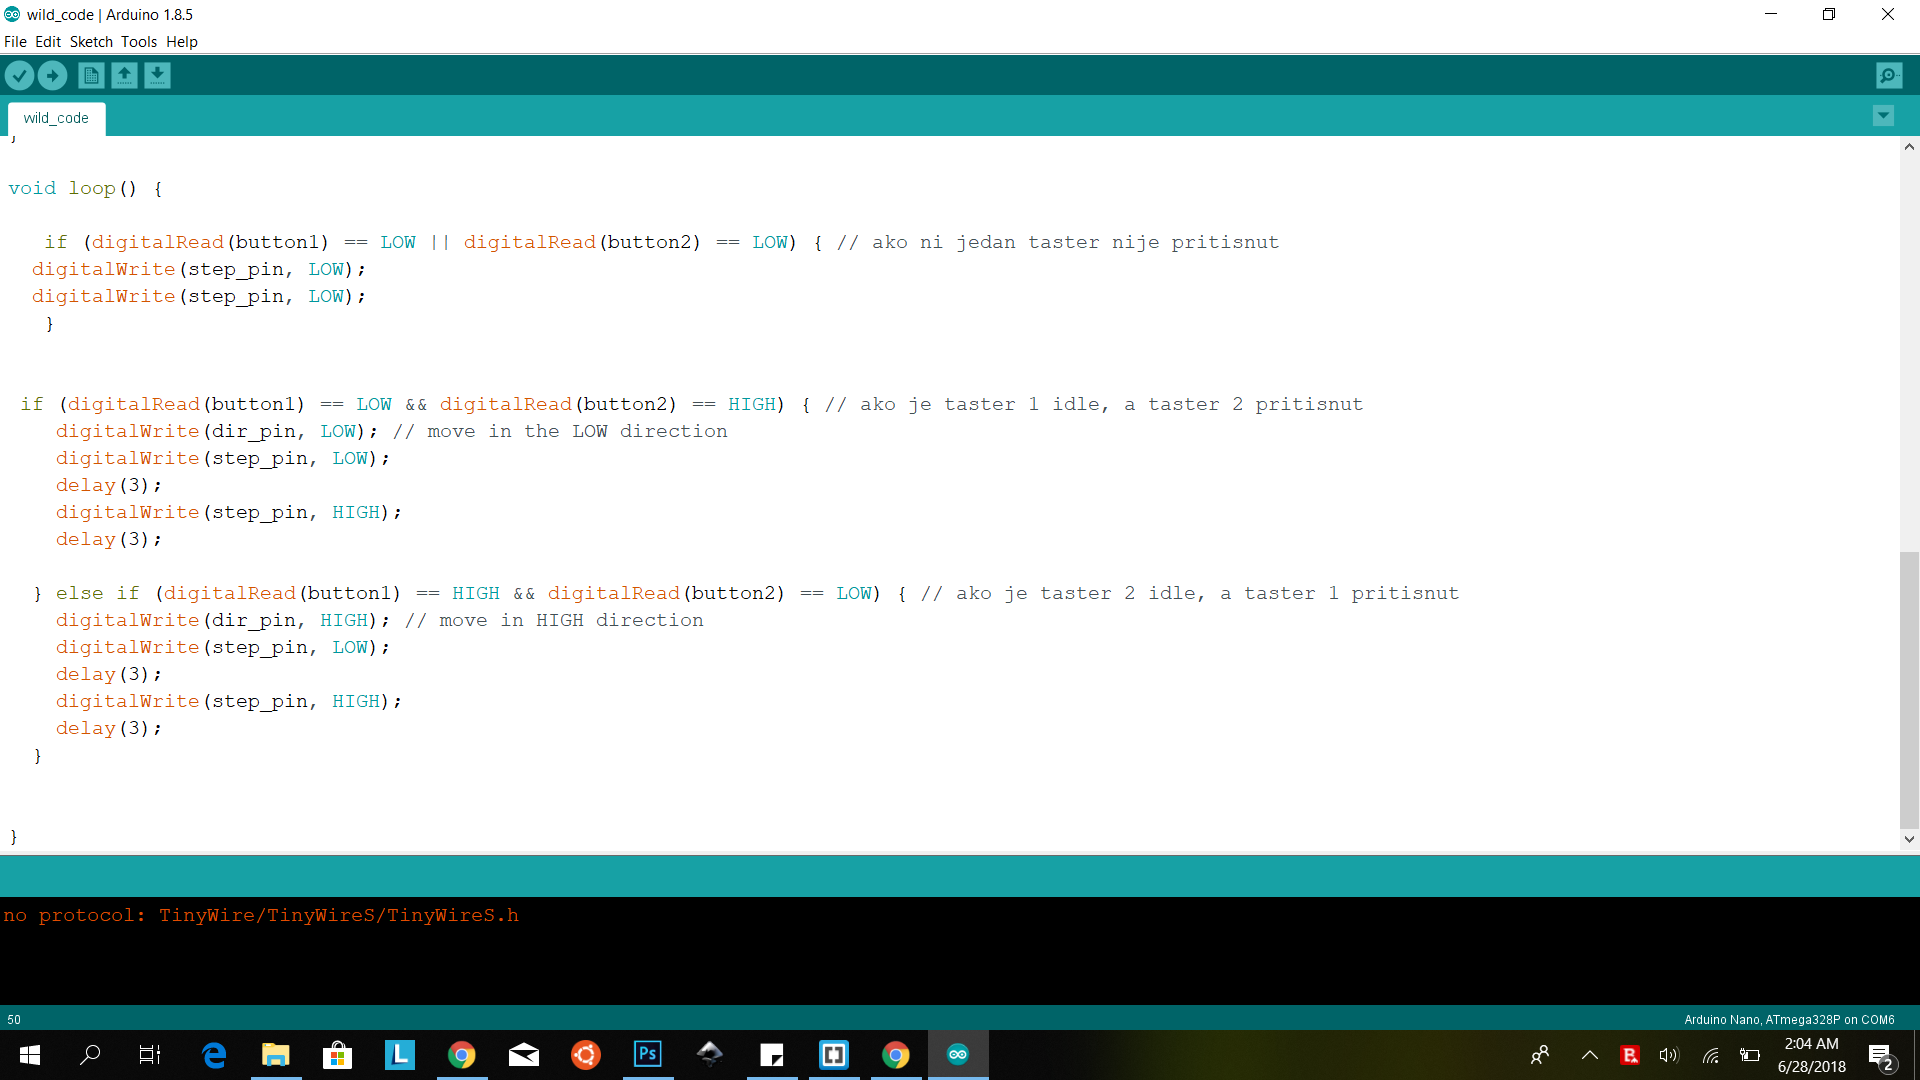Show hidden system tray icons chevron
The height and width of the screenshot is (1080, 1920).
pos(1589,1055)
